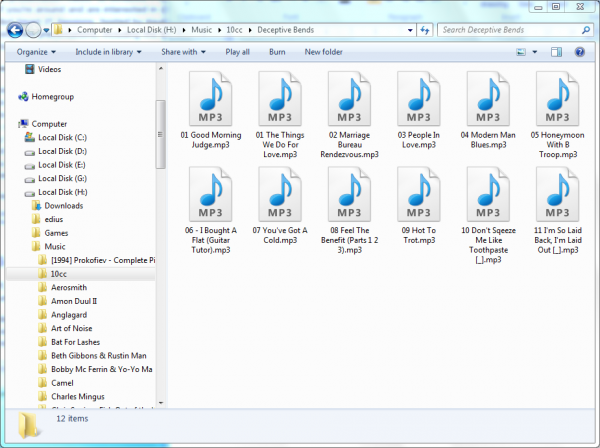This screenshot has width=600, height=448.
Task: Select Local Disk (G:) in the tree
Action: pos(62,178)
